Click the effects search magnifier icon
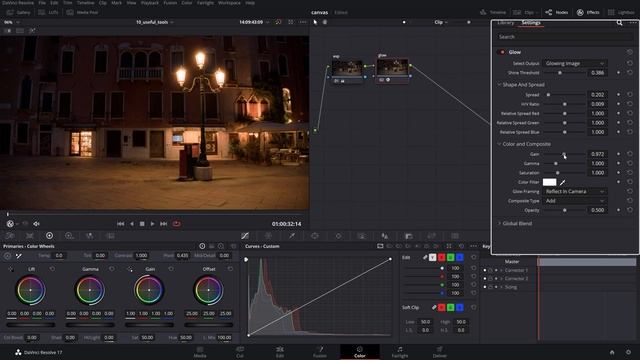This screenshot has width=640, height=360. tap(619, 23)
